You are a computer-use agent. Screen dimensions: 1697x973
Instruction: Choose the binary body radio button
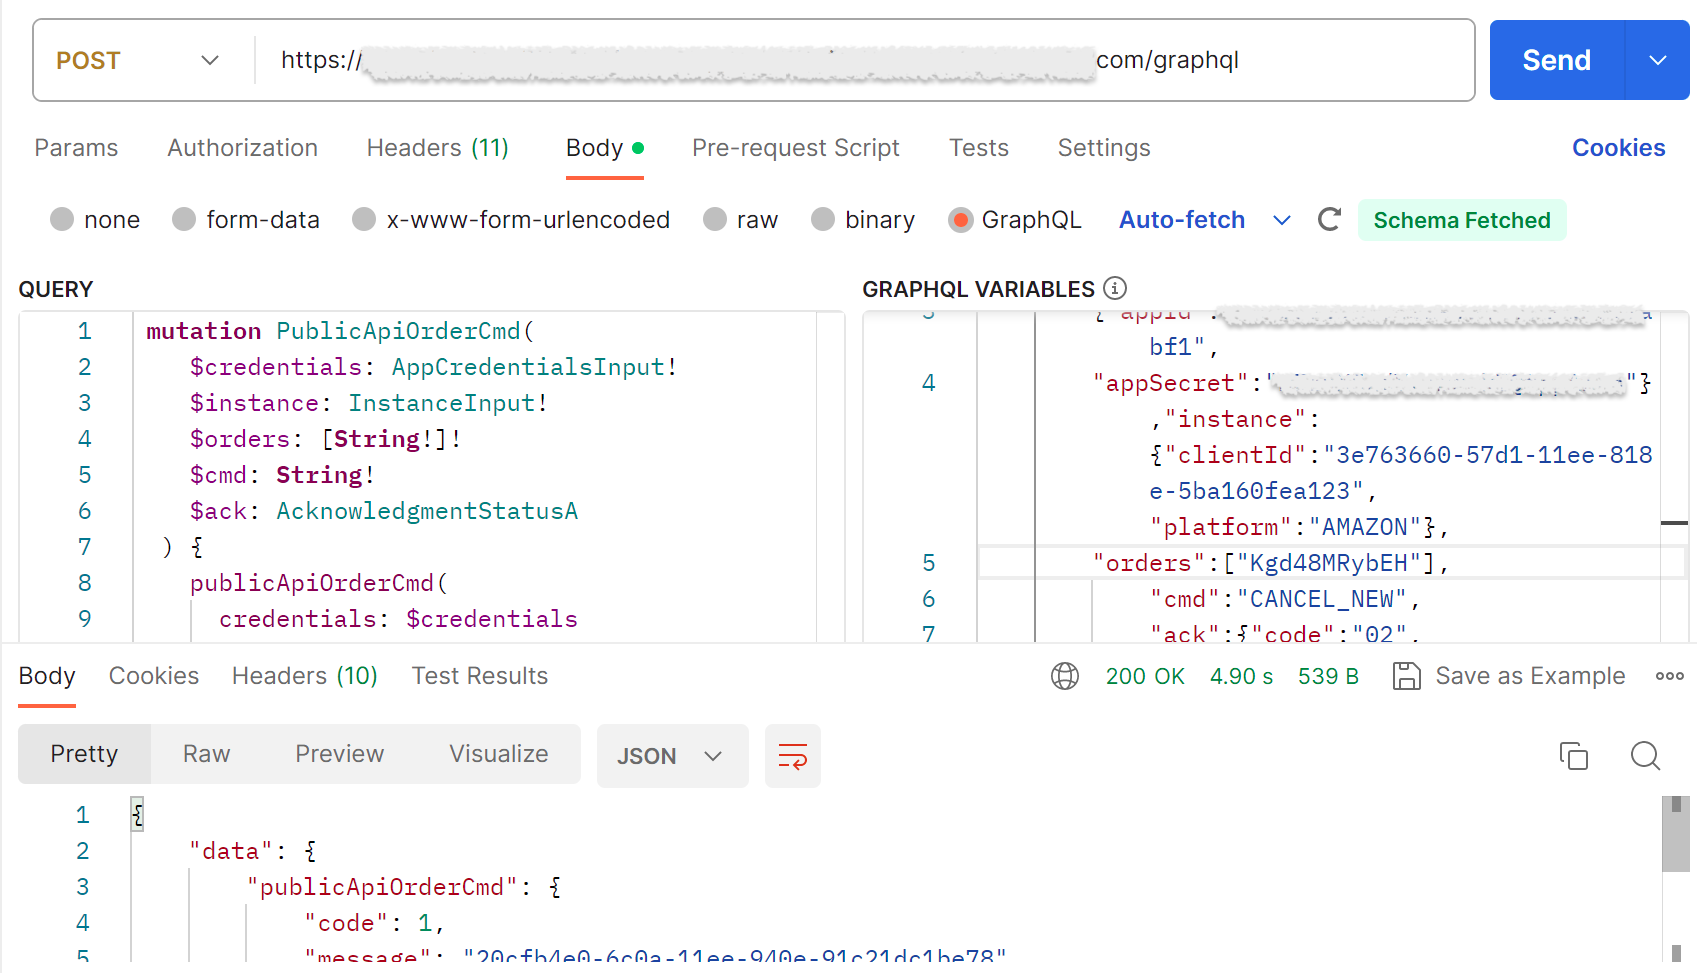coord(823,220)
